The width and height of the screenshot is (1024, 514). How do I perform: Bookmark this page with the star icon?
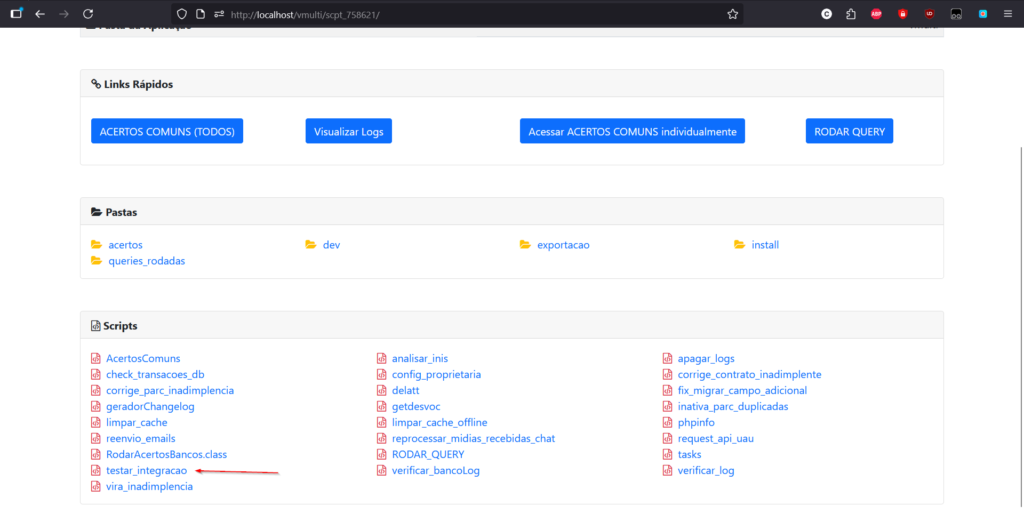[732, 14]
